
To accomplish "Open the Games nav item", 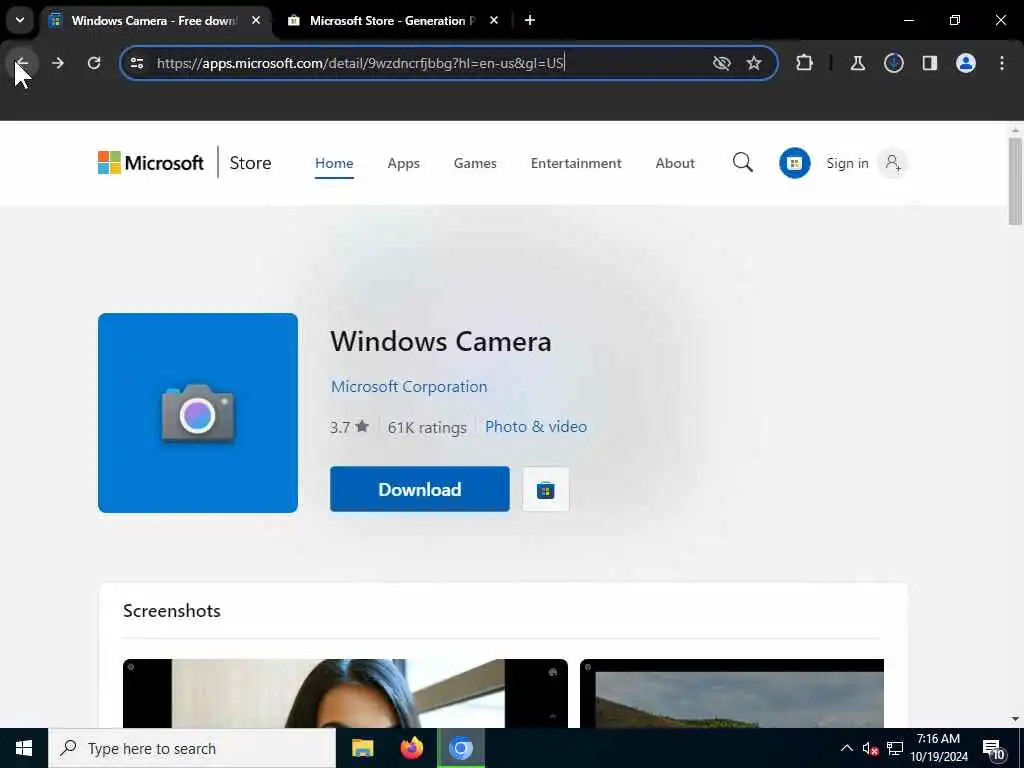I will [x=475, y=163].
